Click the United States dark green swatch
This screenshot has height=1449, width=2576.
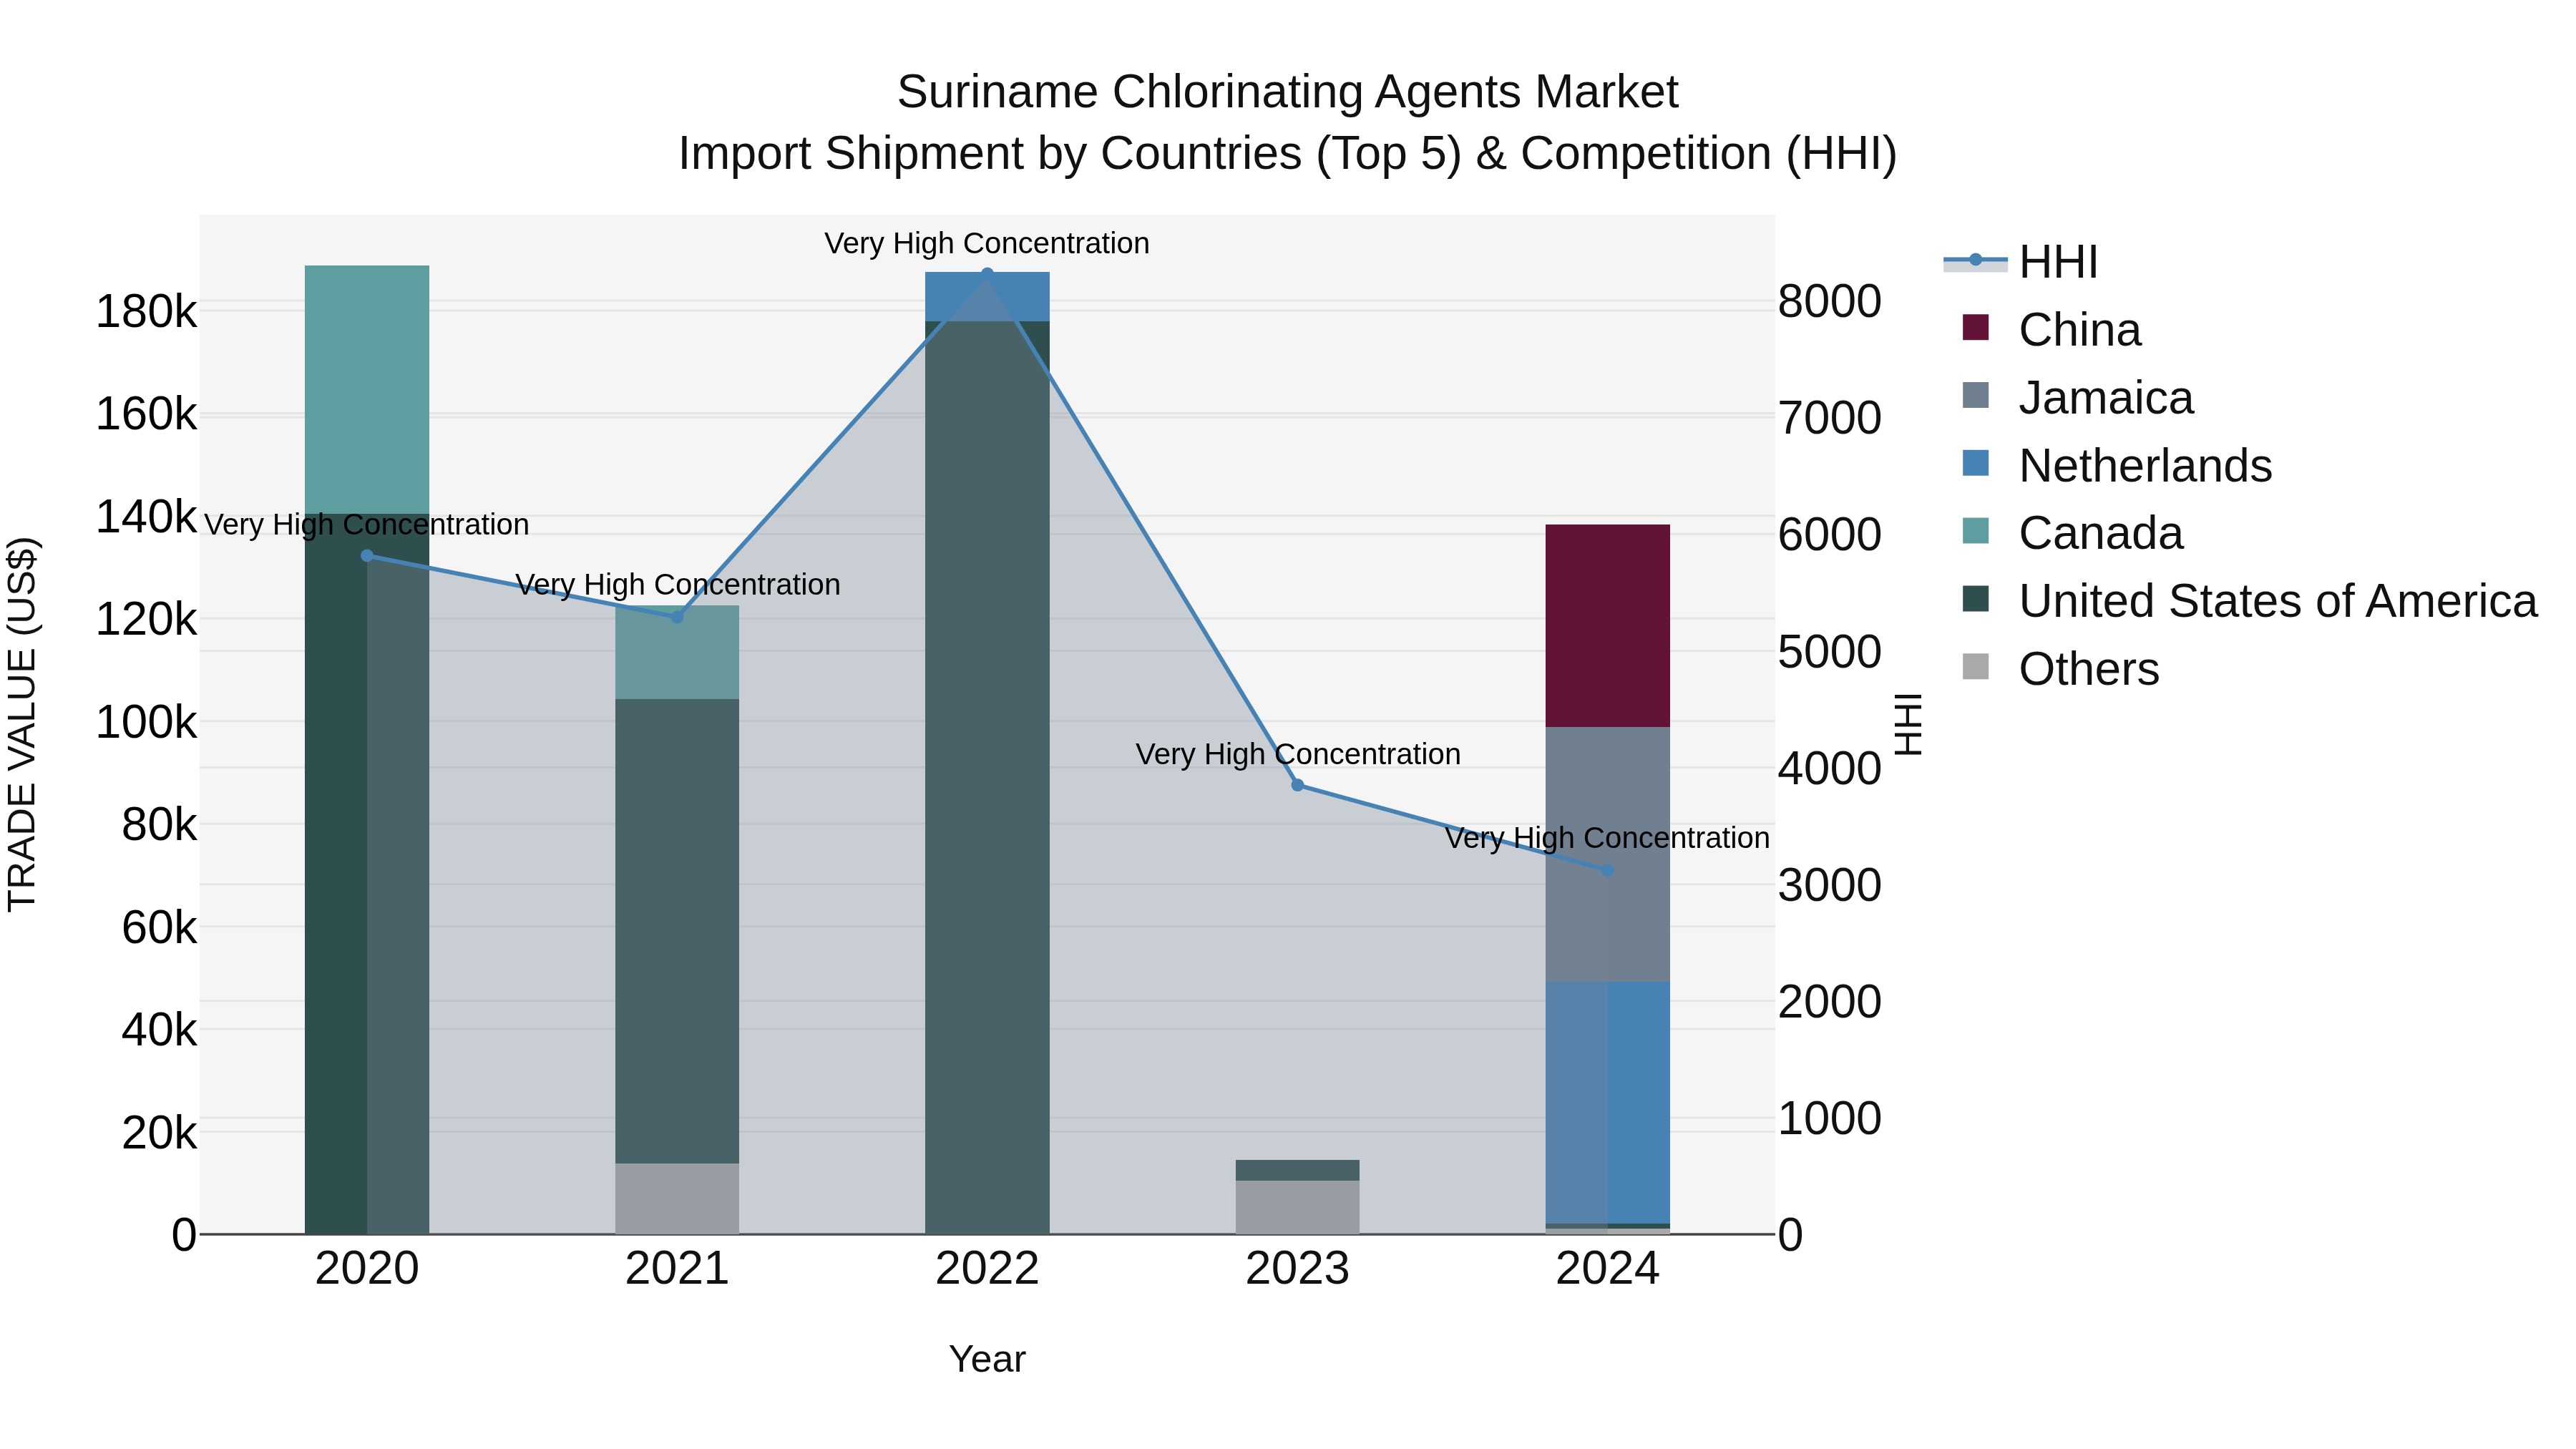1976,599
